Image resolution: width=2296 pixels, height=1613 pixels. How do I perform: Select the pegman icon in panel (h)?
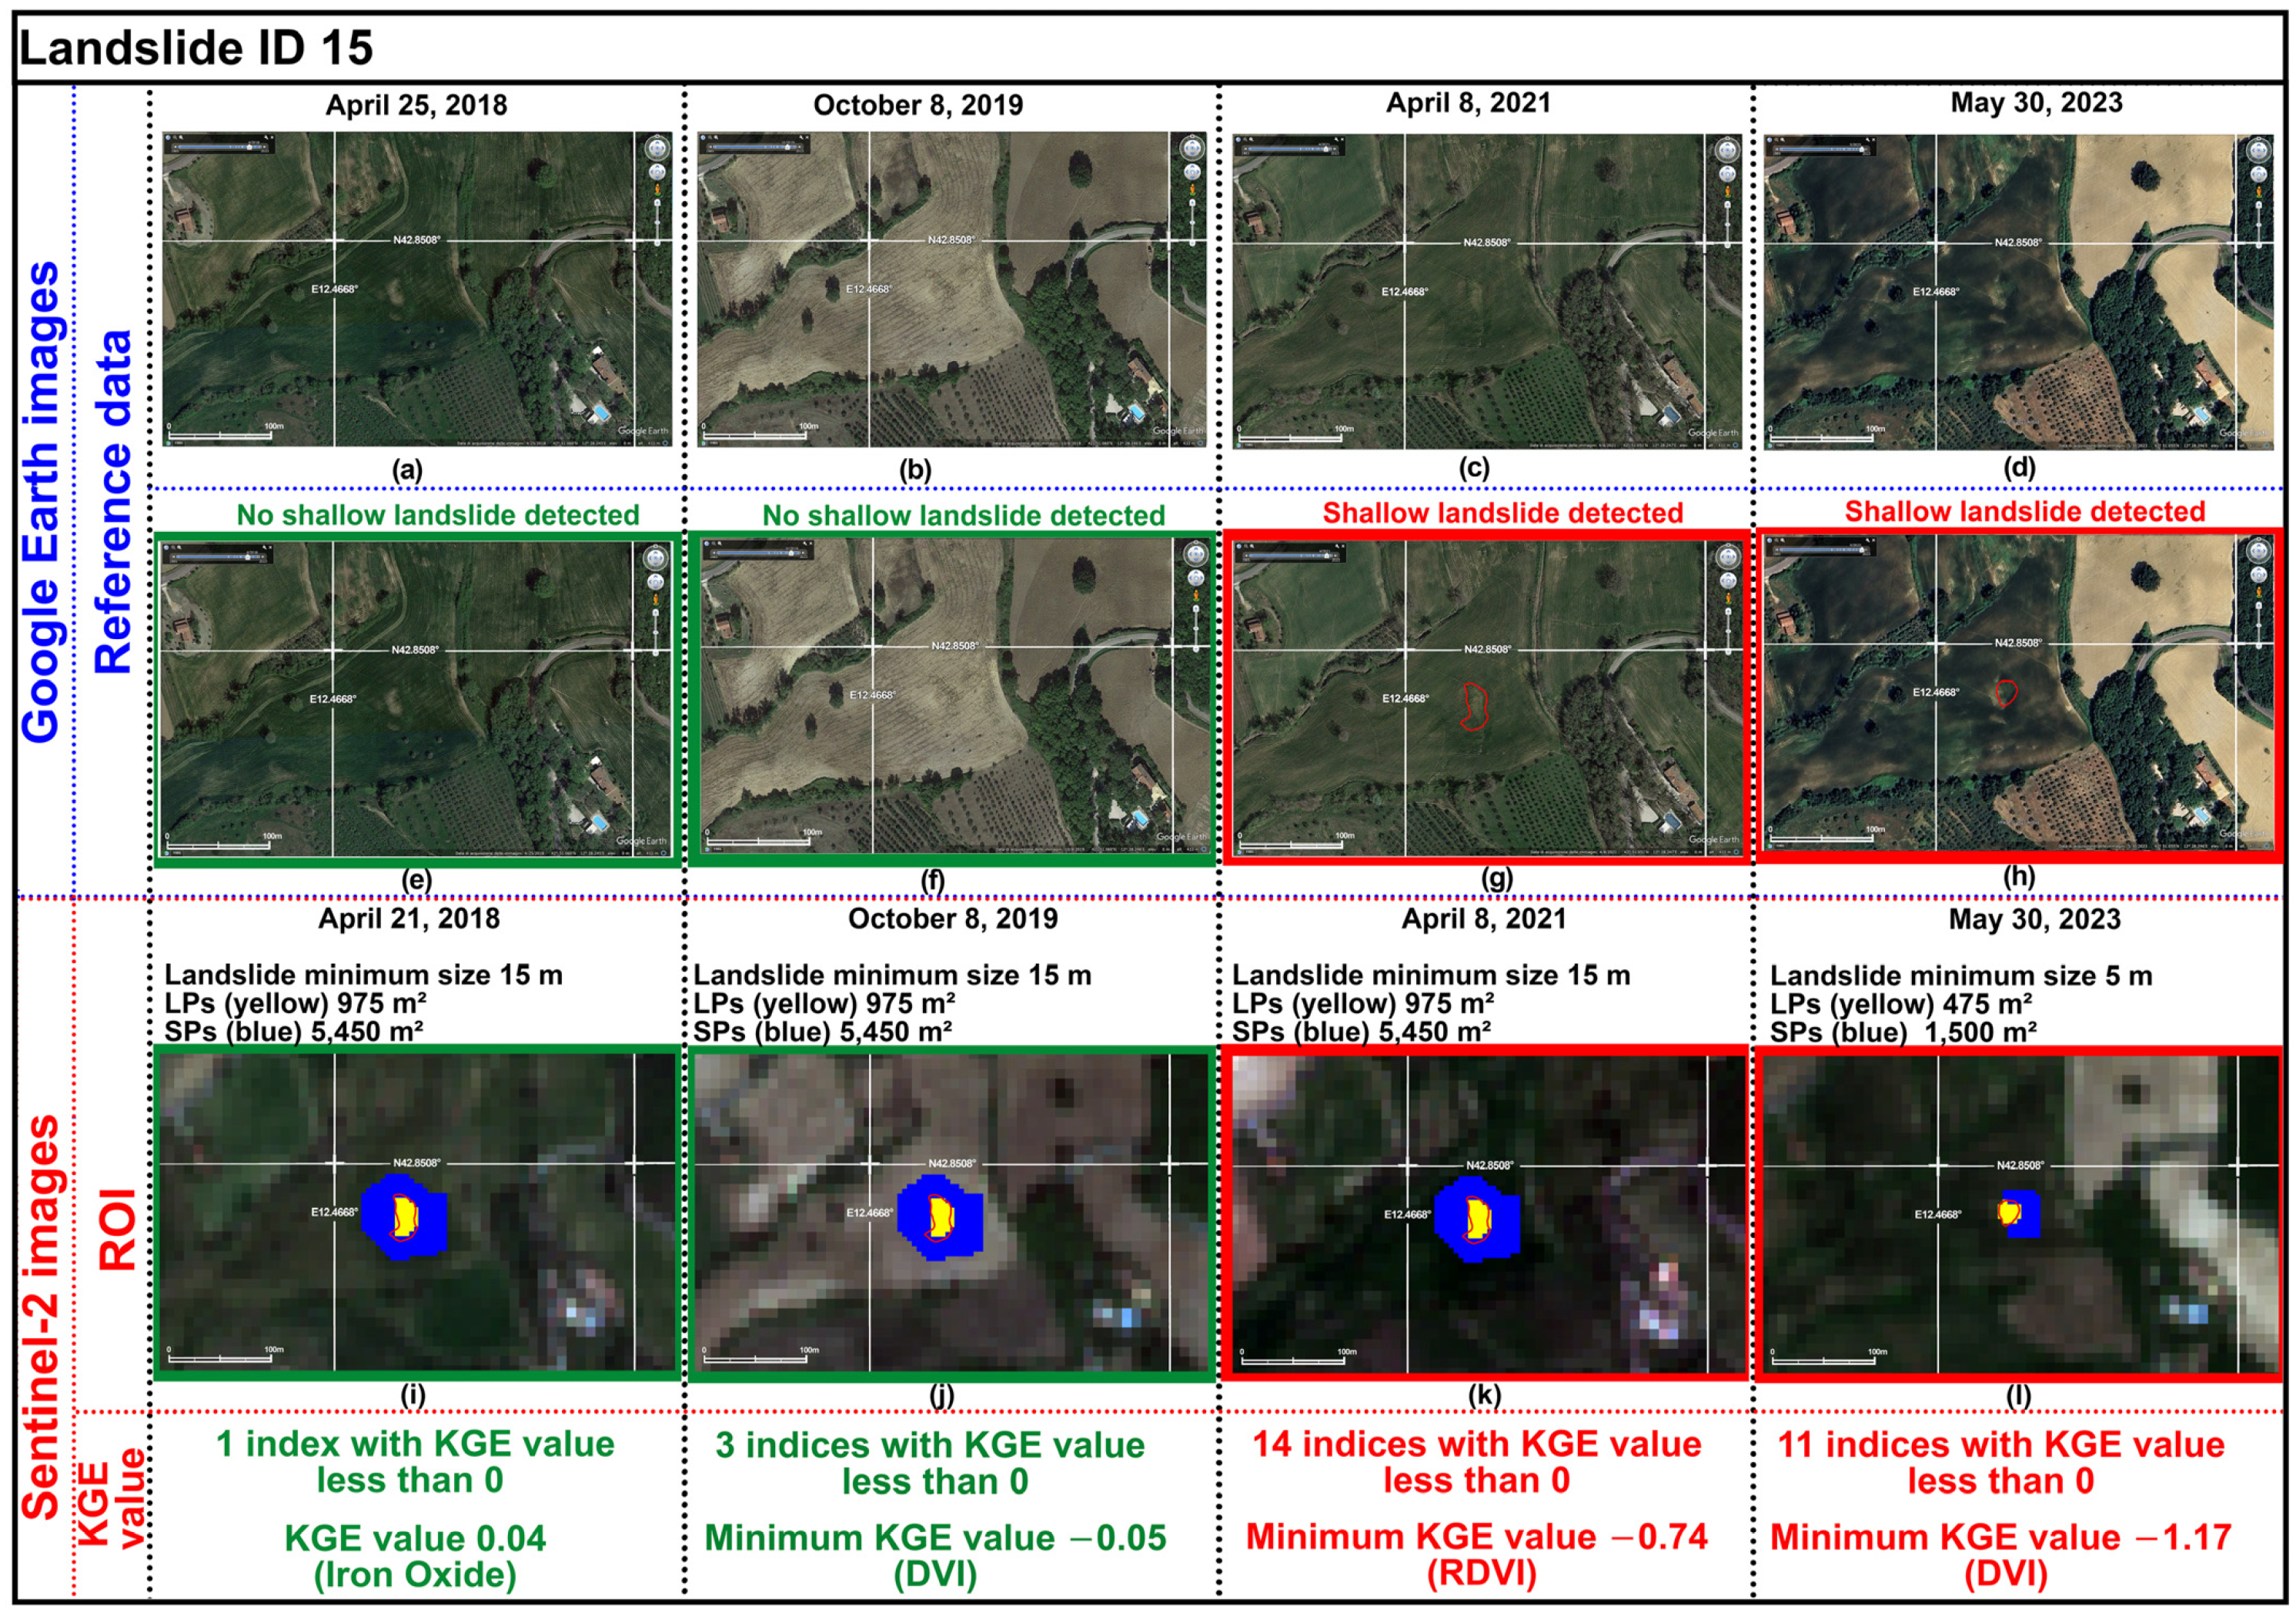pyautogui.click(x=2259, y=593)
